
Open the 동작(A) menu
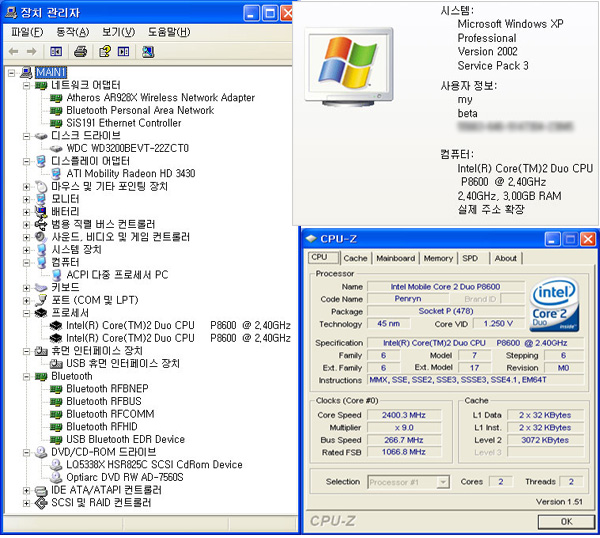[x=72, y=32]
